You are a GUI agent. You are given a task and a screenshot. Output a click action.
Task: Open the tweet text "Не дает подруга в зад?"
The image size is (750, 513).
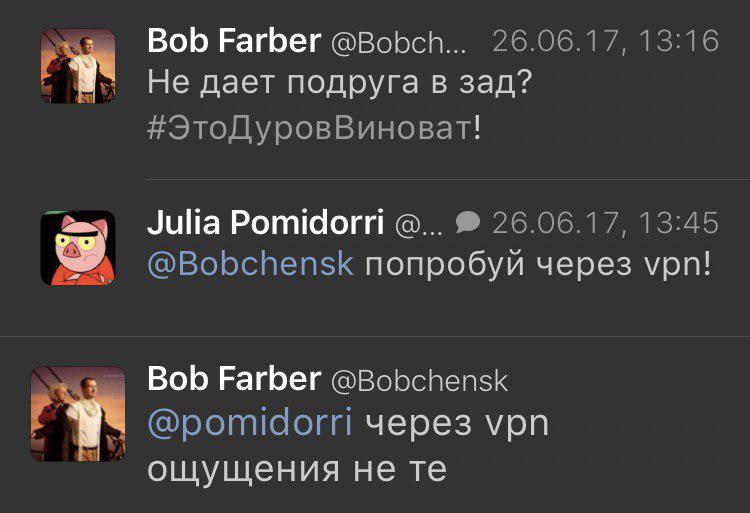pyautogui.click(x=338, y=82)
